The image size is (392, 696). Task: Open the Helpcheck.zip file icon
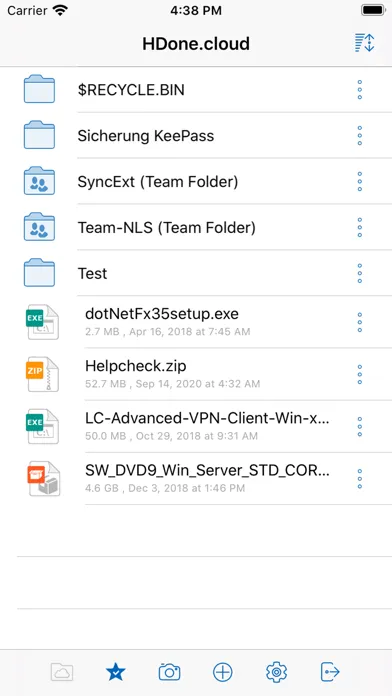click(x=43, y=374)
